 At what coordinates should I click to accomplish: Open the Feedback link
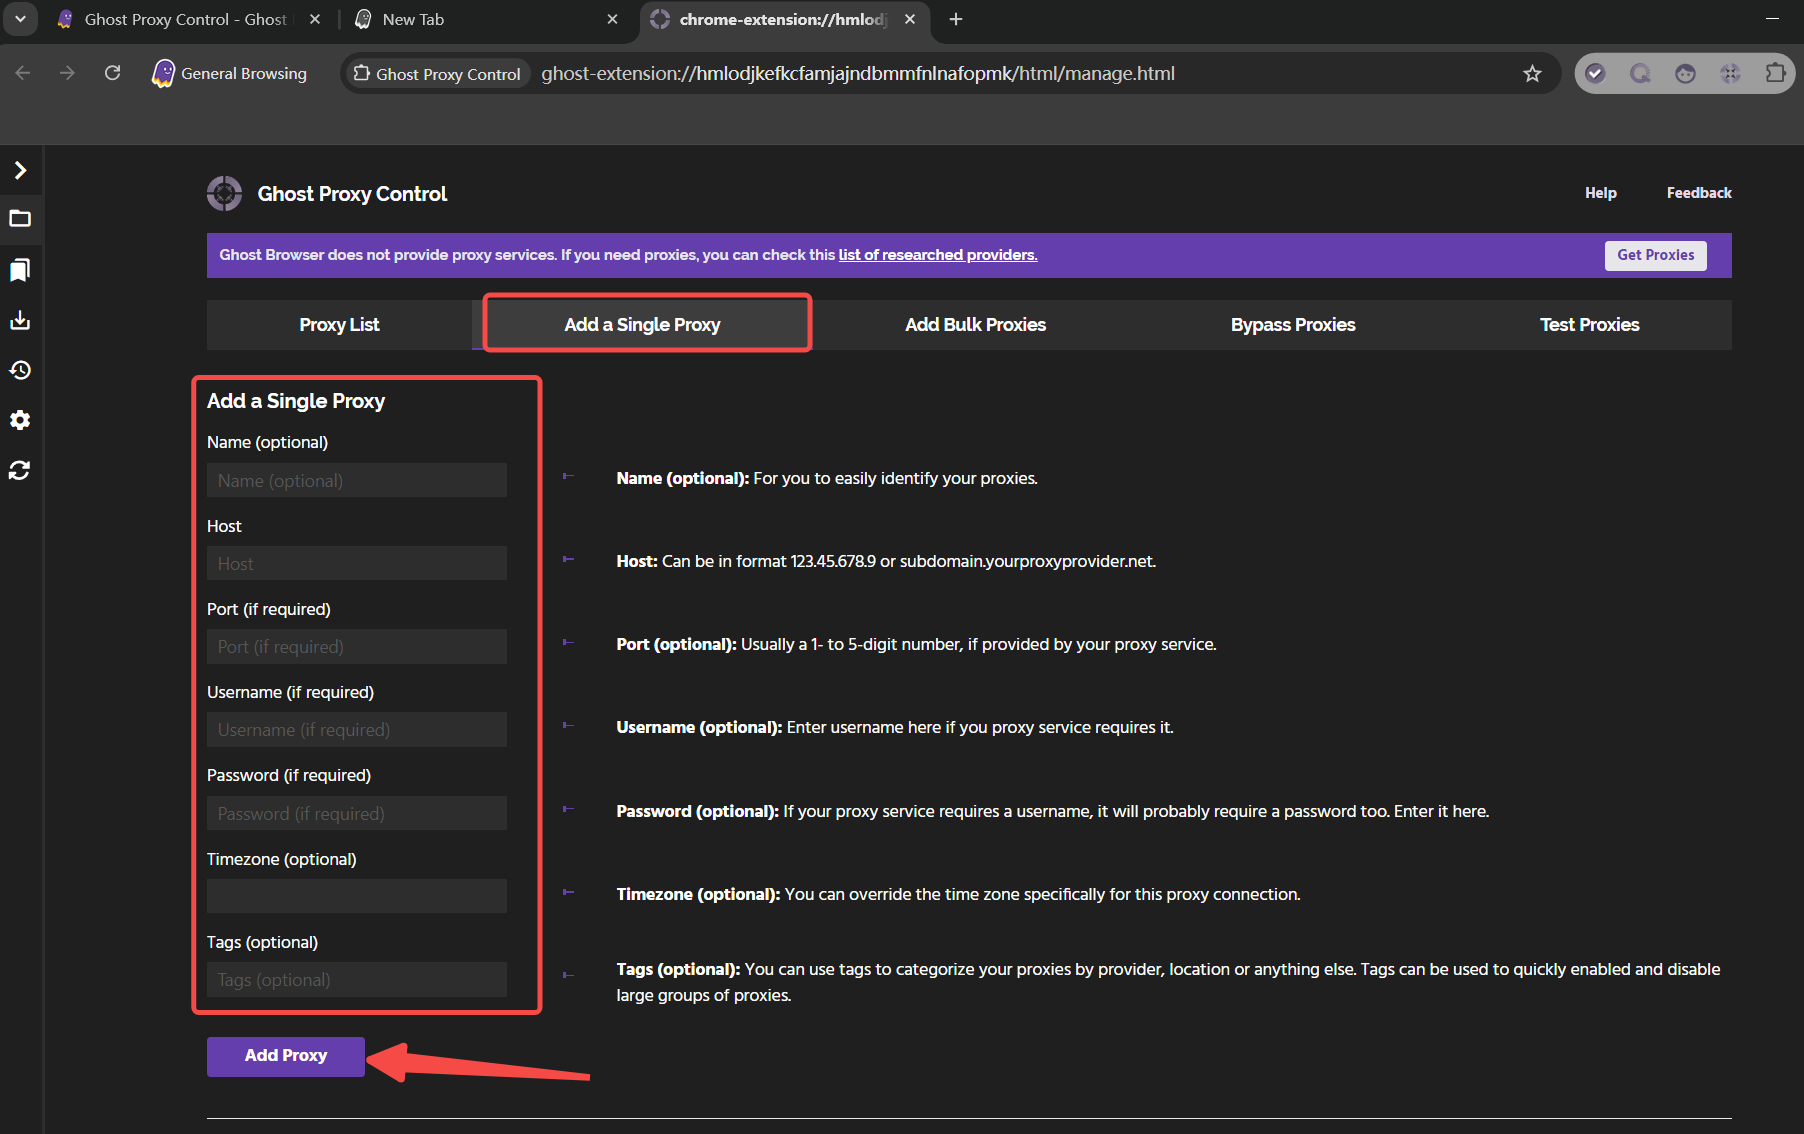(x=1699, y=193)
